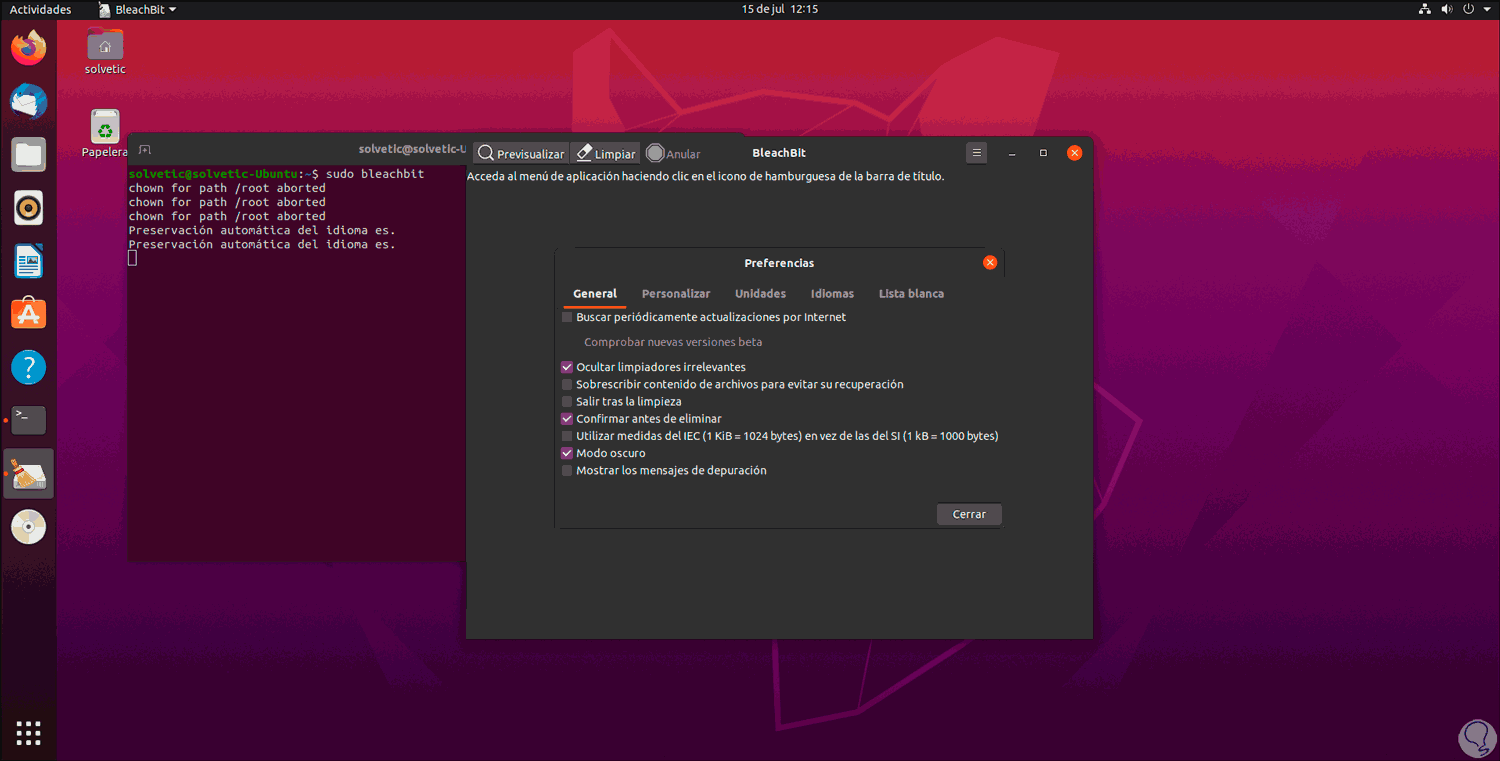Screen dimensions: 1500x761
Task: Click the Anular stop button
Action: [x=673, y=154]
